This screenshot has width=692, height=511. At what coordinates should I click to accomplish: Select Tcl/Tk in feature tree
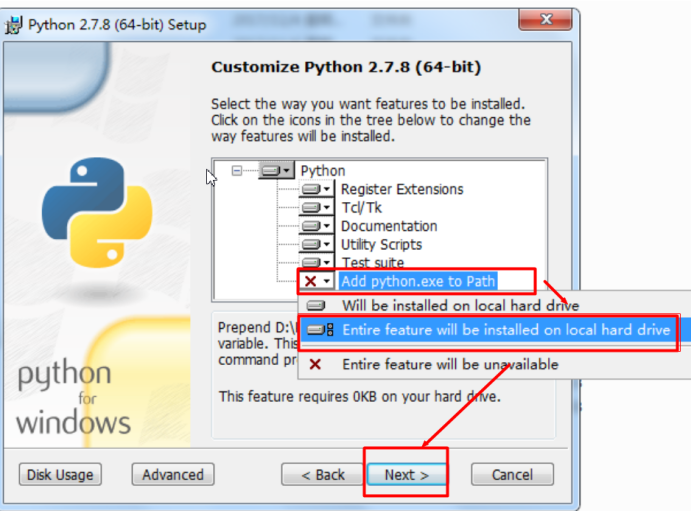tap(361, 207)
